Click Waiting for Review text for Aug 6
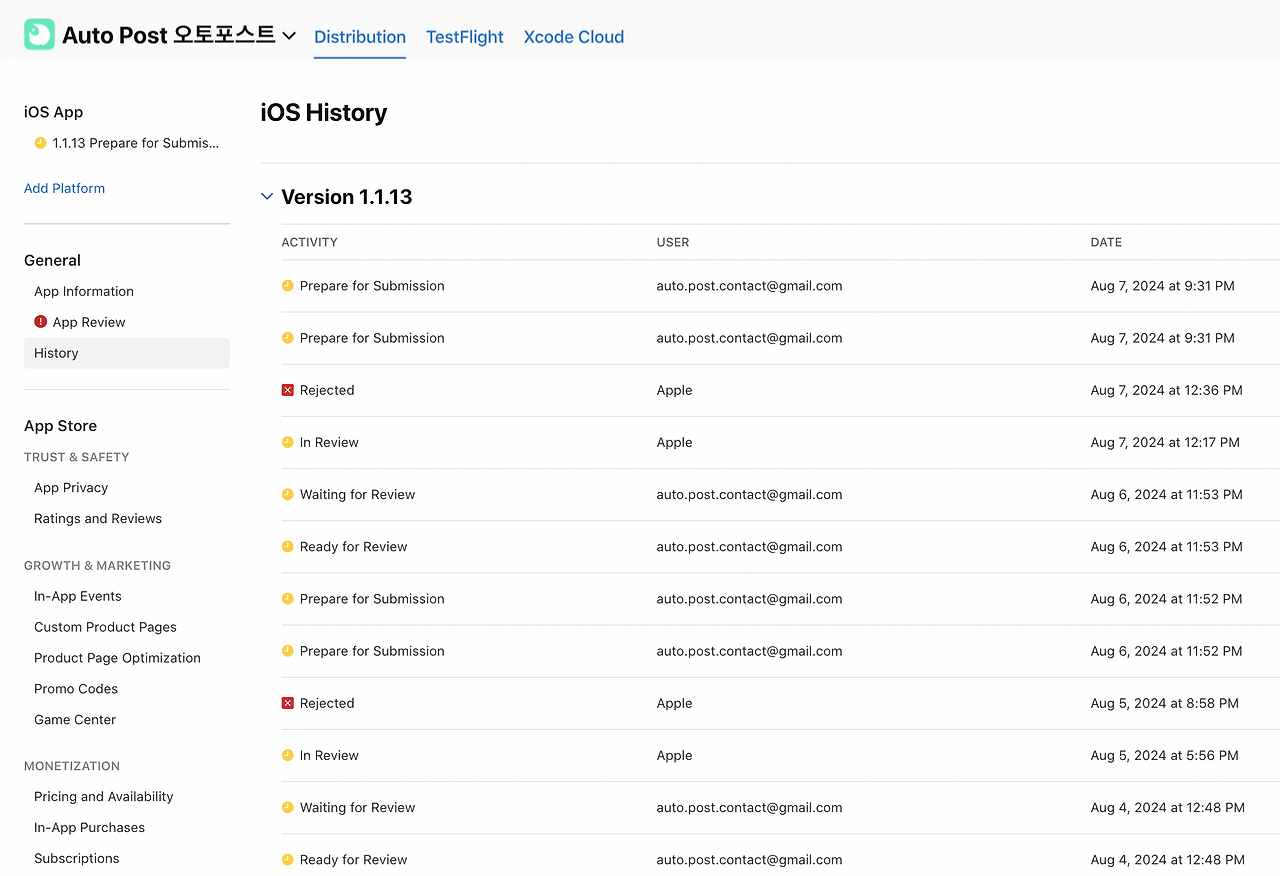1280x876 pixels. click(358, 494)
